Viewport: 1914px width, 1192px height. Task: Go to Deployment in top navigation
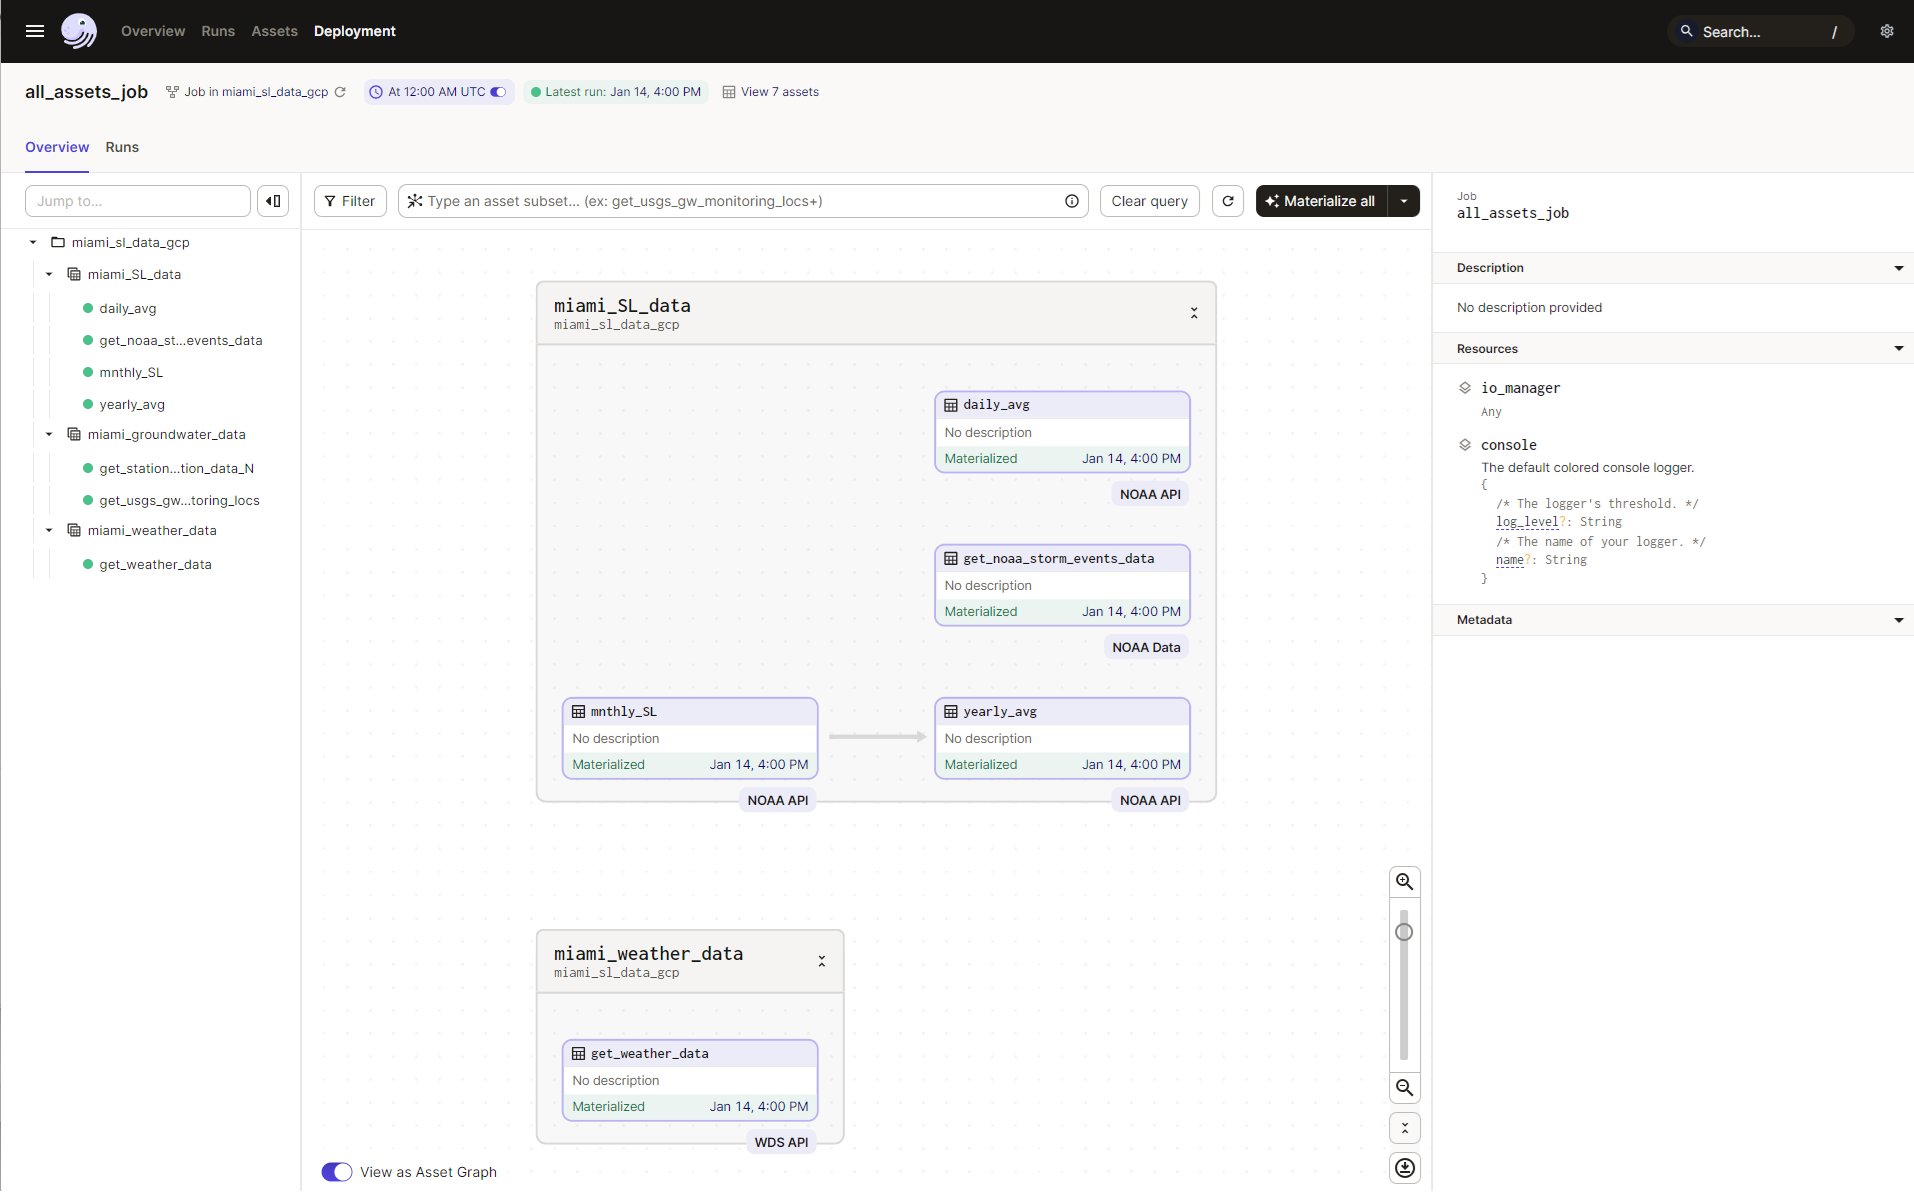pos(355,31)
